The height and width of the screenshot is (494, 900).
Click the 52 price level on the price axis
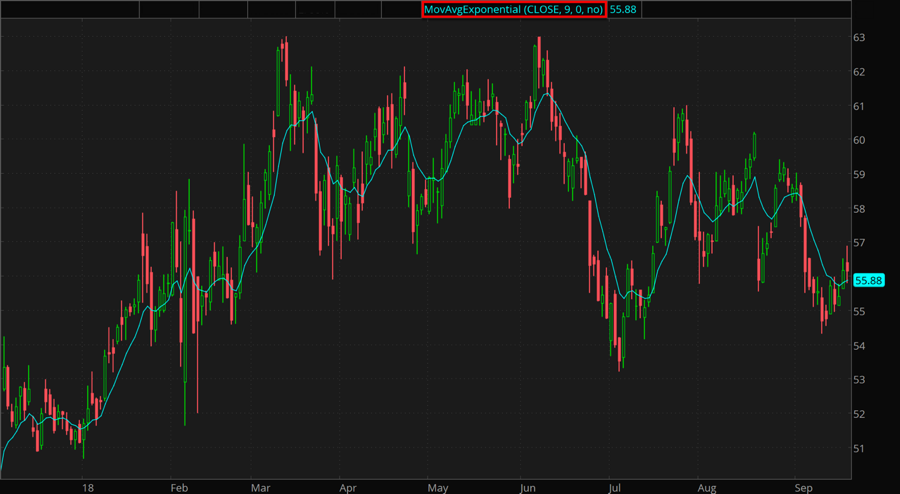859,414
